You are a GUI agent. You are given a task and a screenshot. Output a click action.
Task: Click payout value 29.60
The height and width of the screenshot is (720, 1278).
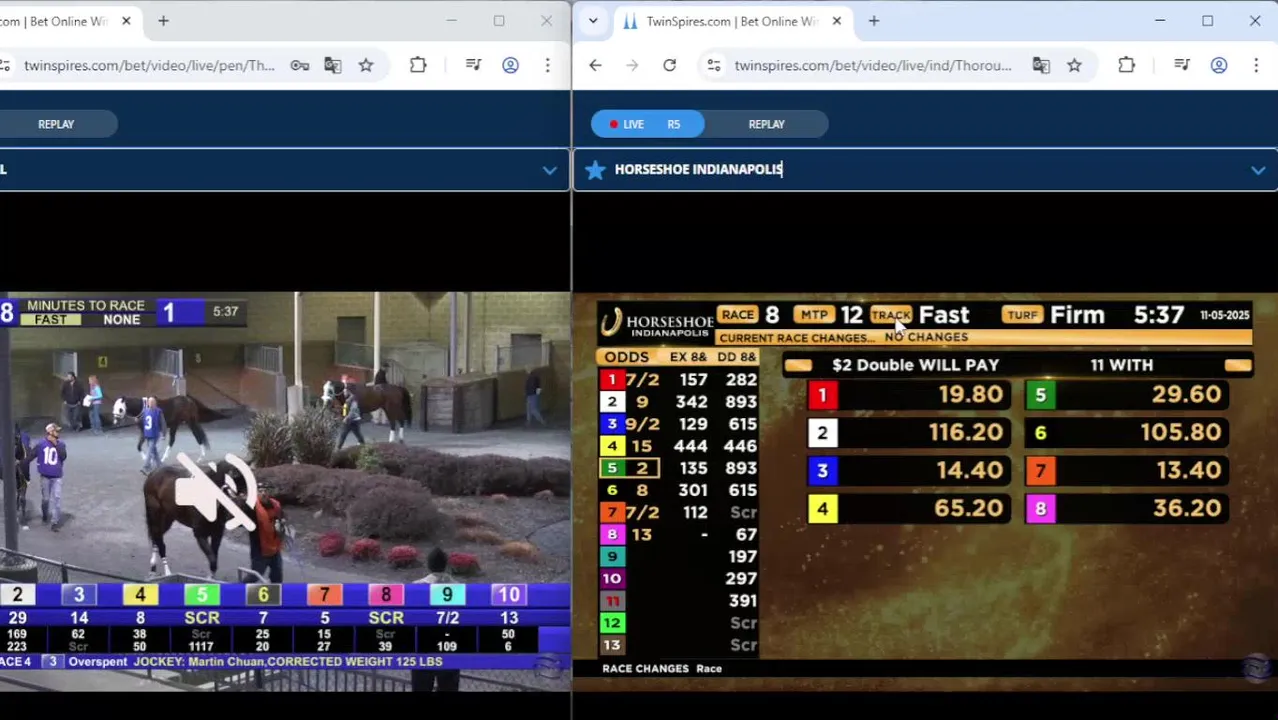pyautogui.click(x=1186, y=394)
